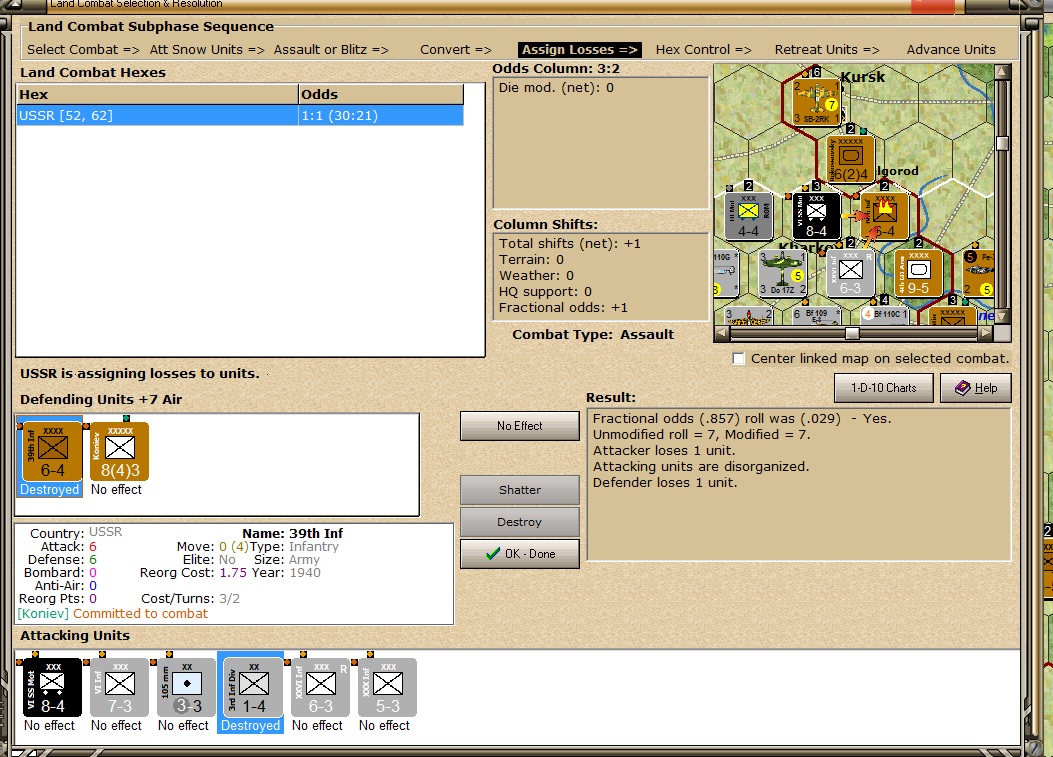1053x757 pixels.
Task: Click the map vertical scrollbar down arrow
Action: (x=1002, y=316)
